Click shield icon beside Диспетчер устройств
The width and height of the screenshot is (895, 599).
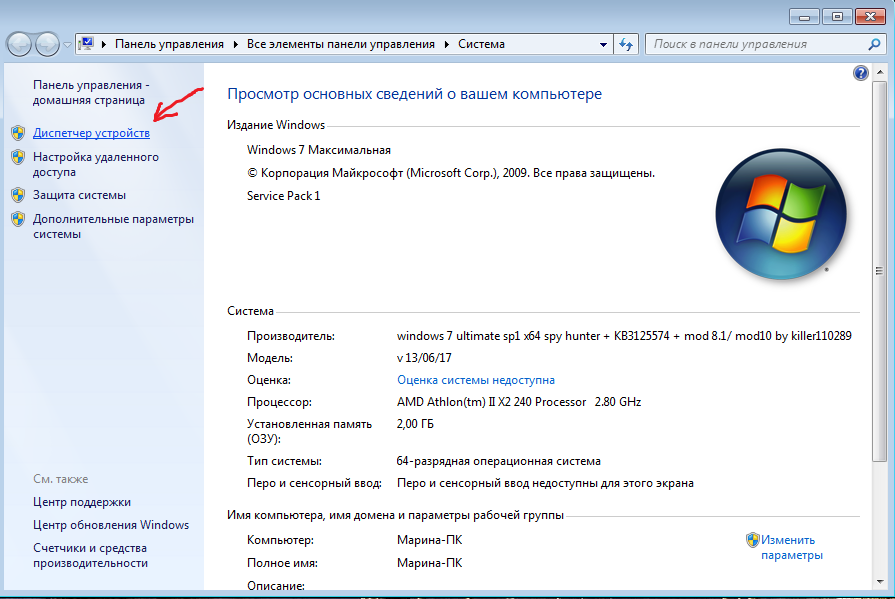coord(18,133)
